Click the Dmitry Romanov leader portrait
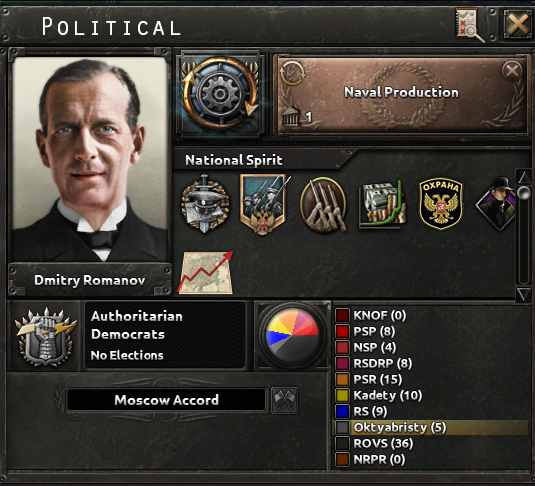The image size is (535, 486). [90, 159]
